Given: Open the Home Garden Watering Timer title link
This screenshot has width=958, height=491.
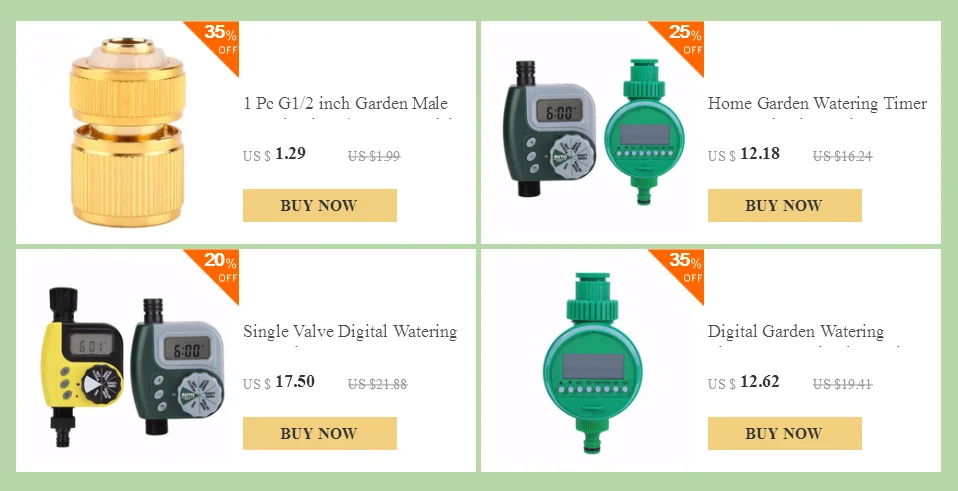Looking at the screenshot, I should click(817, 103).
